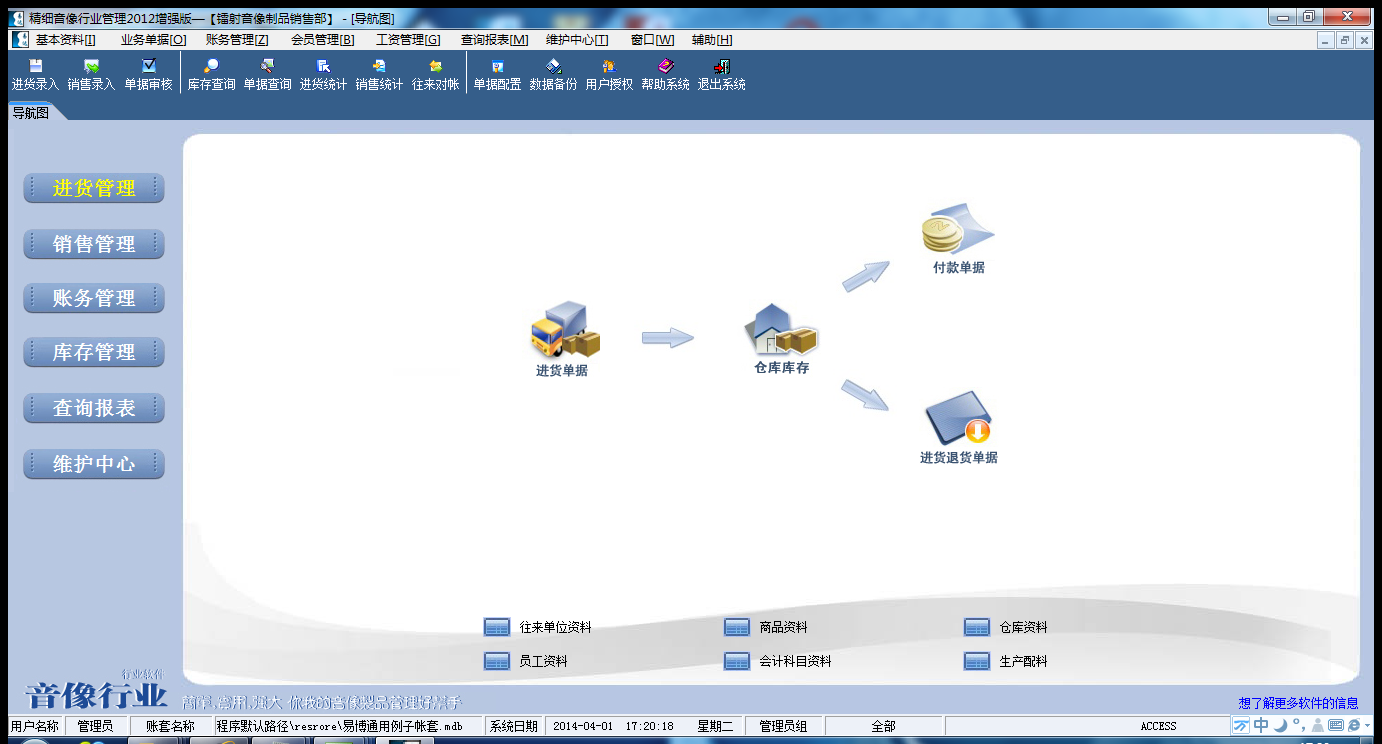Image resolution: width=1382 pixels, height=744 pixels.
Task: Open 维护中心 menu bar item
Action: [x=576, y=40]
